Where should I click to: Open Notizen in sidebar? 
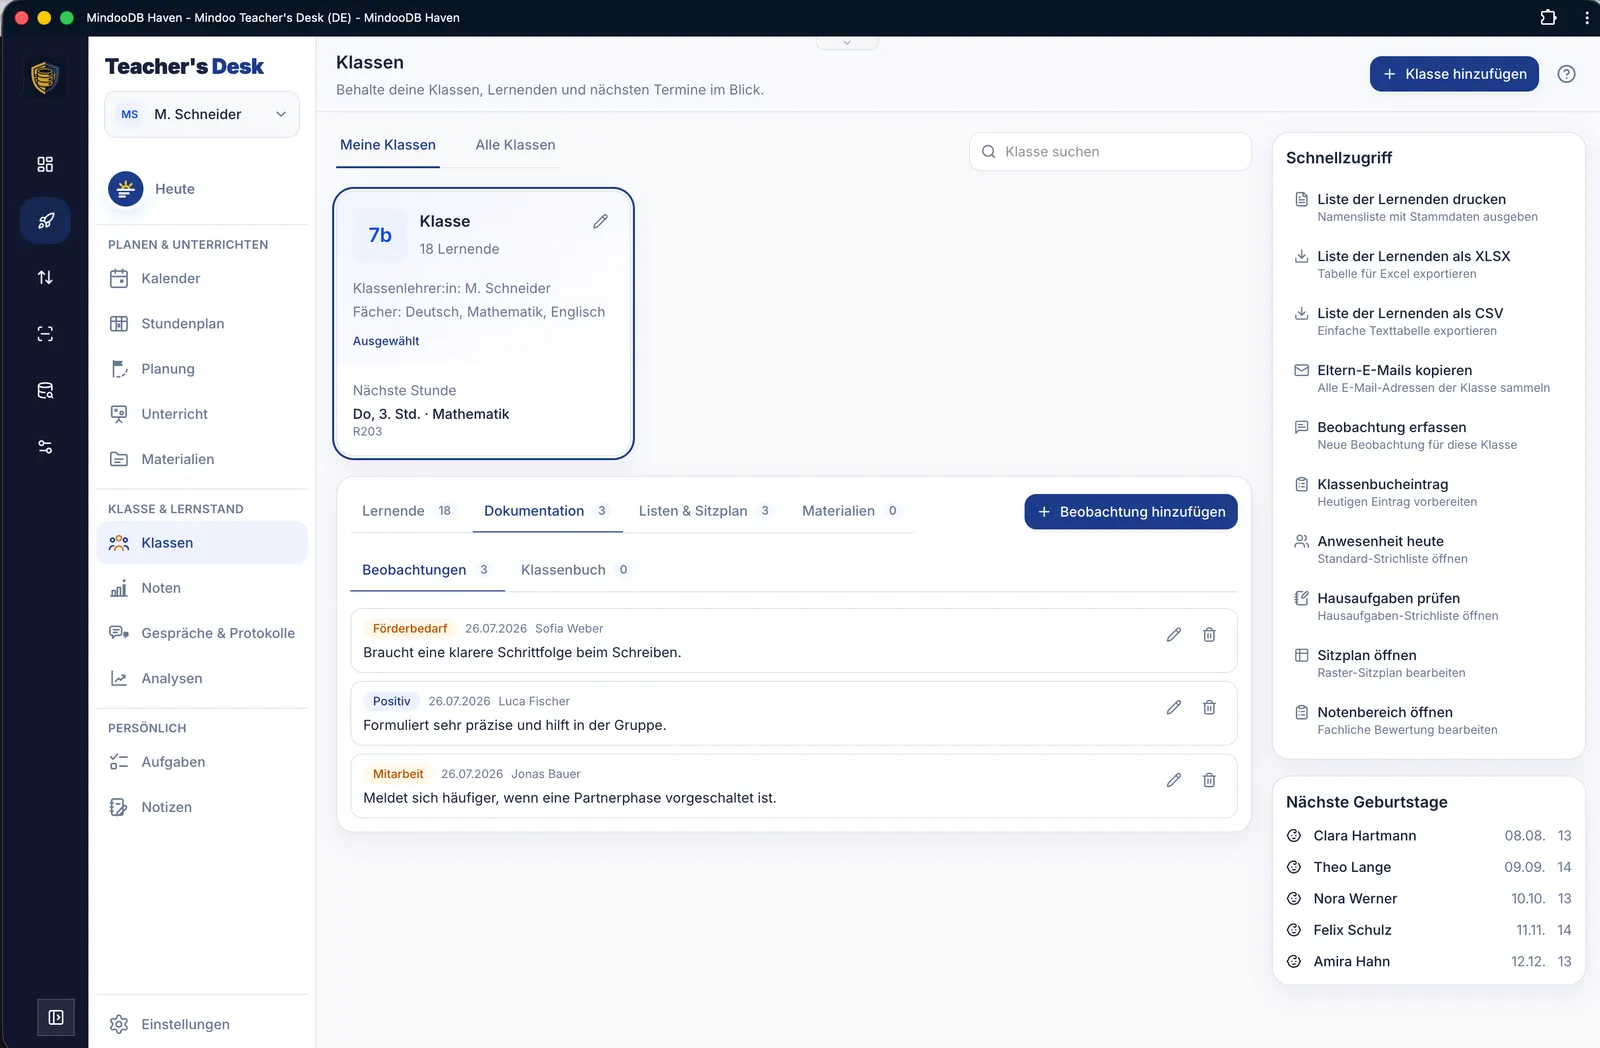(x=202, y=807)
